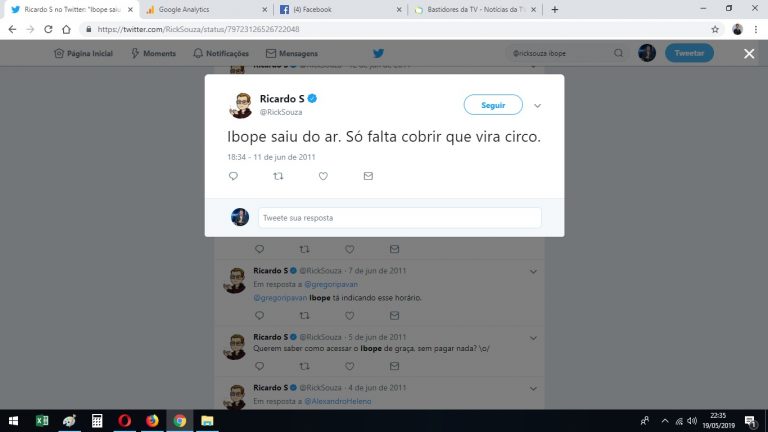
Task: Click the reply icon under the Ibope tweet
Action: pyautogui.click(x=233, y=176)
